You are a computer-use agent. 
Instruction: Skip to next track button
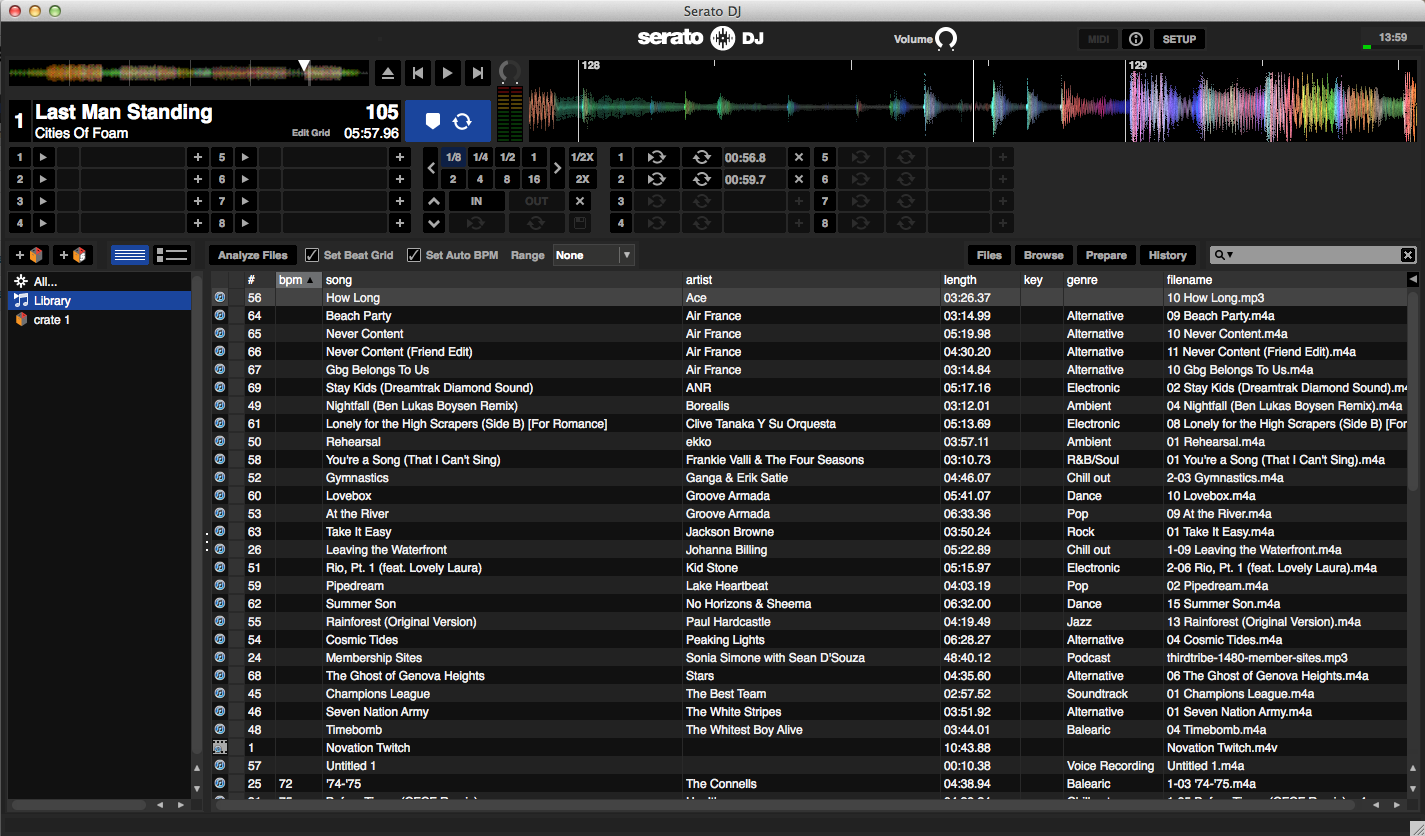478,73
